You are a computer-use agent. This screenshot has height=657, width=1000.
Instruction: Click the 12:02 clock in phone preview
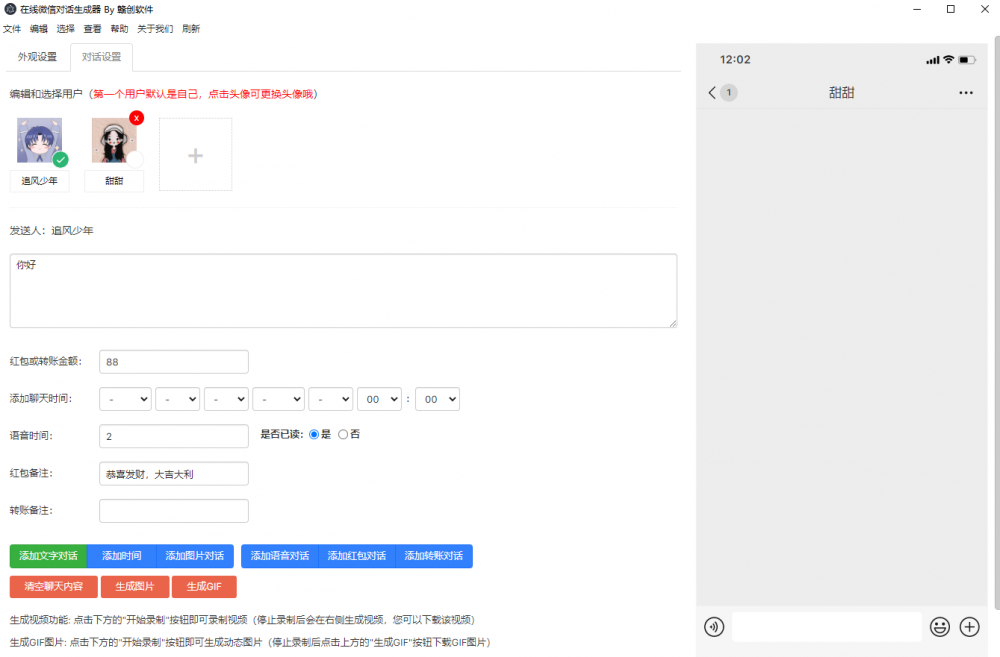(735, 60)
